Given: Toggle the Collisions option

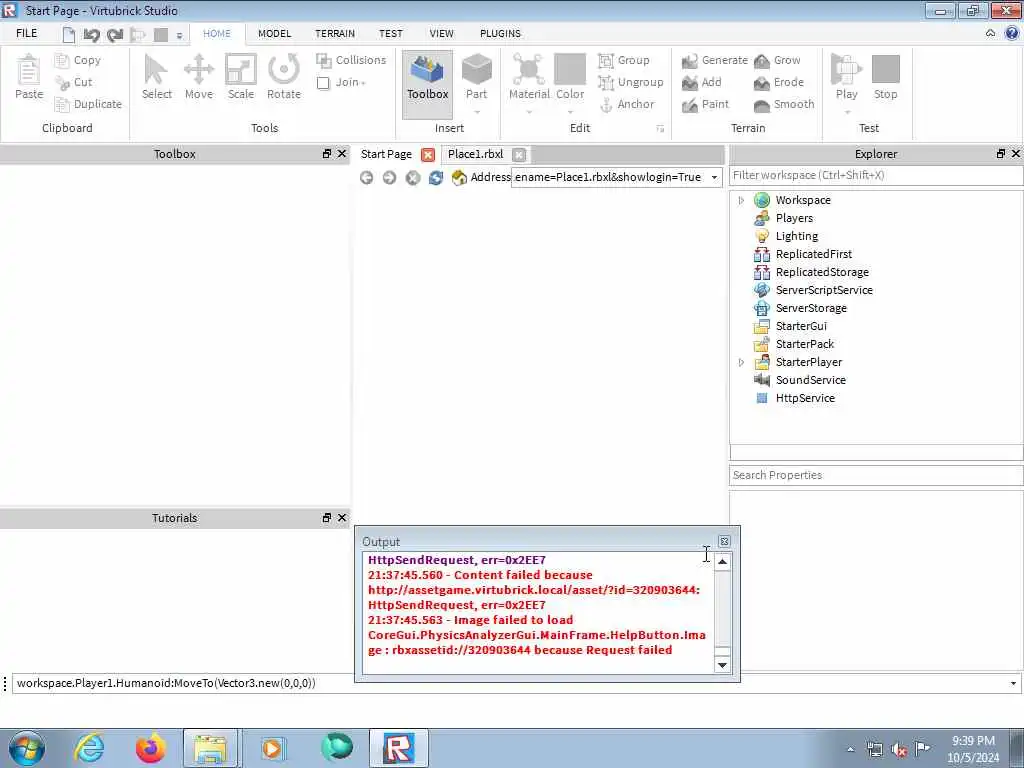Looking at the screenshot, I should 351,60.
